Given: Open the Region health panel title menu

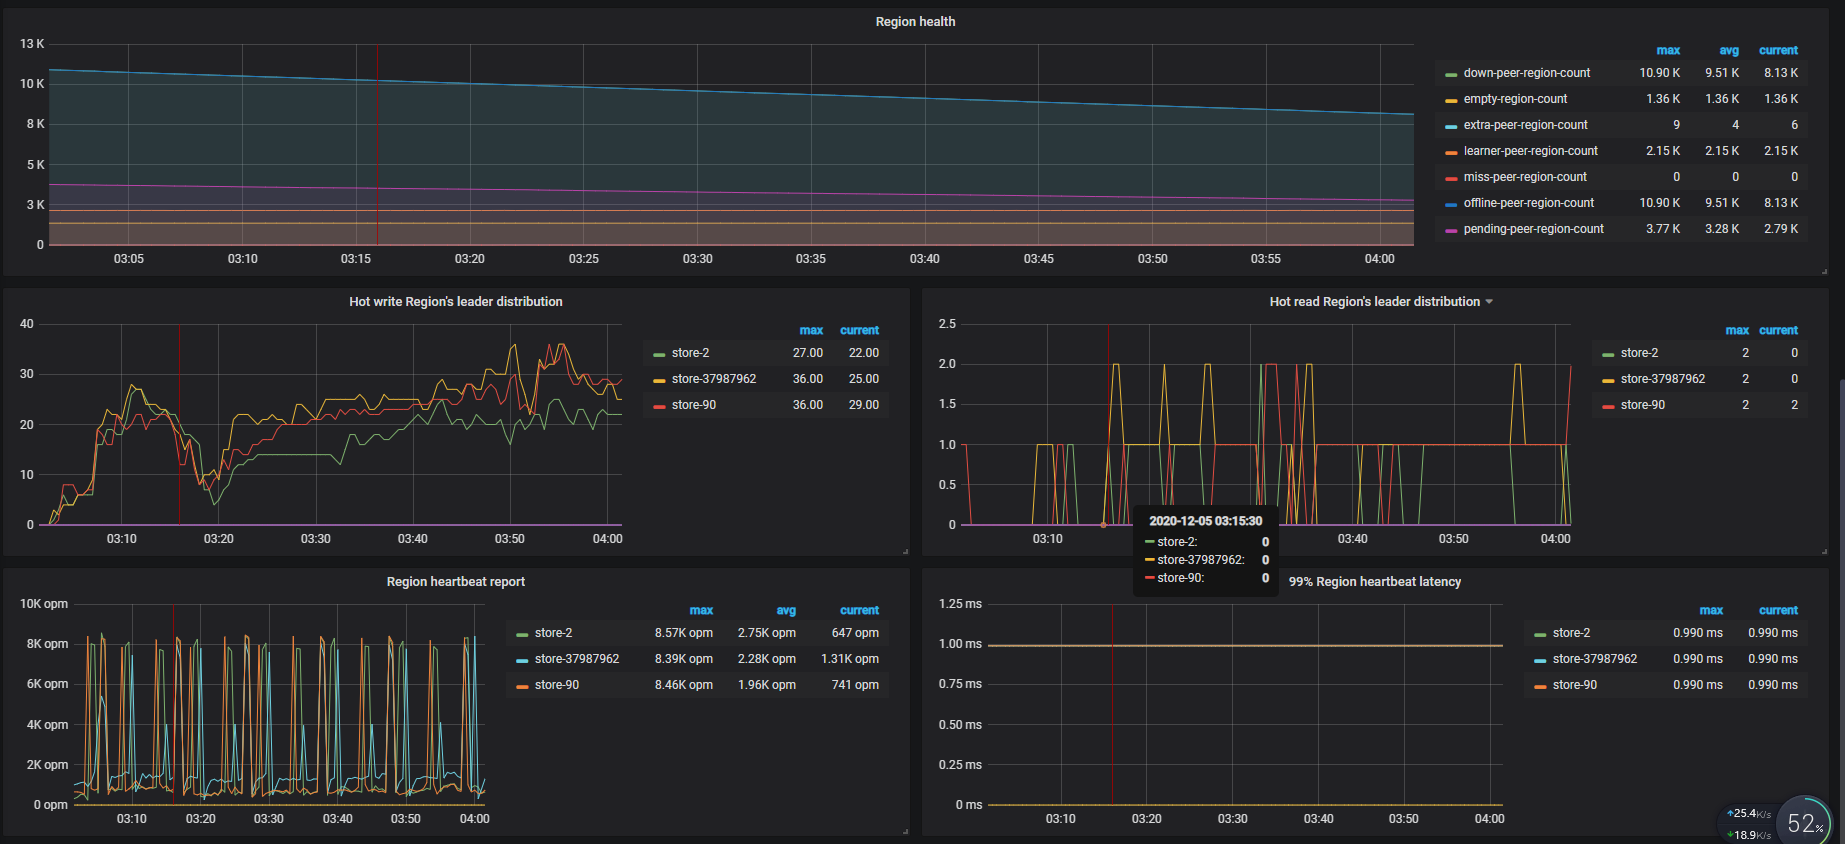Looking at the screenshot, I should coord(914,22).
